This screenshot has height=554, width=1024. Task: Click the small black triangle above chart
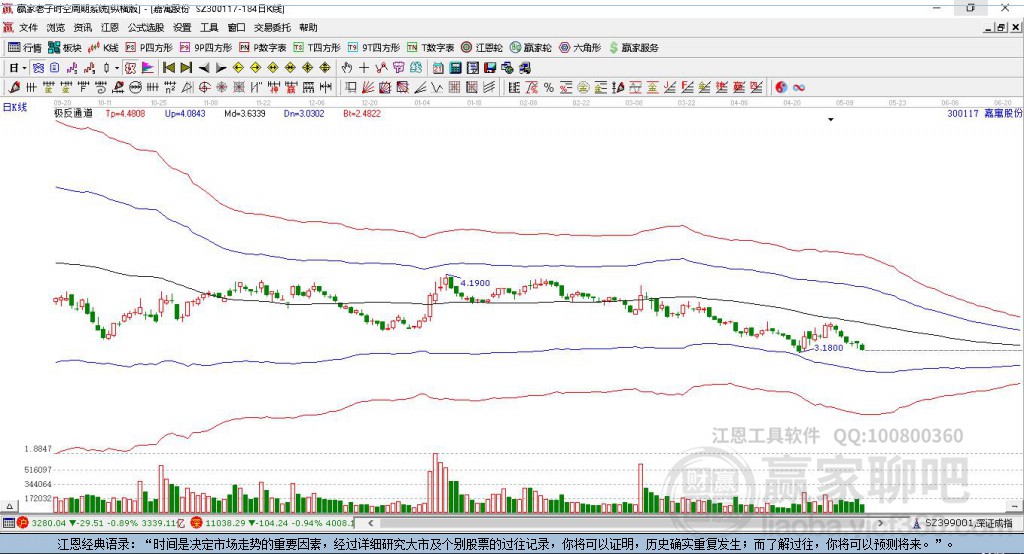[831, 120]
